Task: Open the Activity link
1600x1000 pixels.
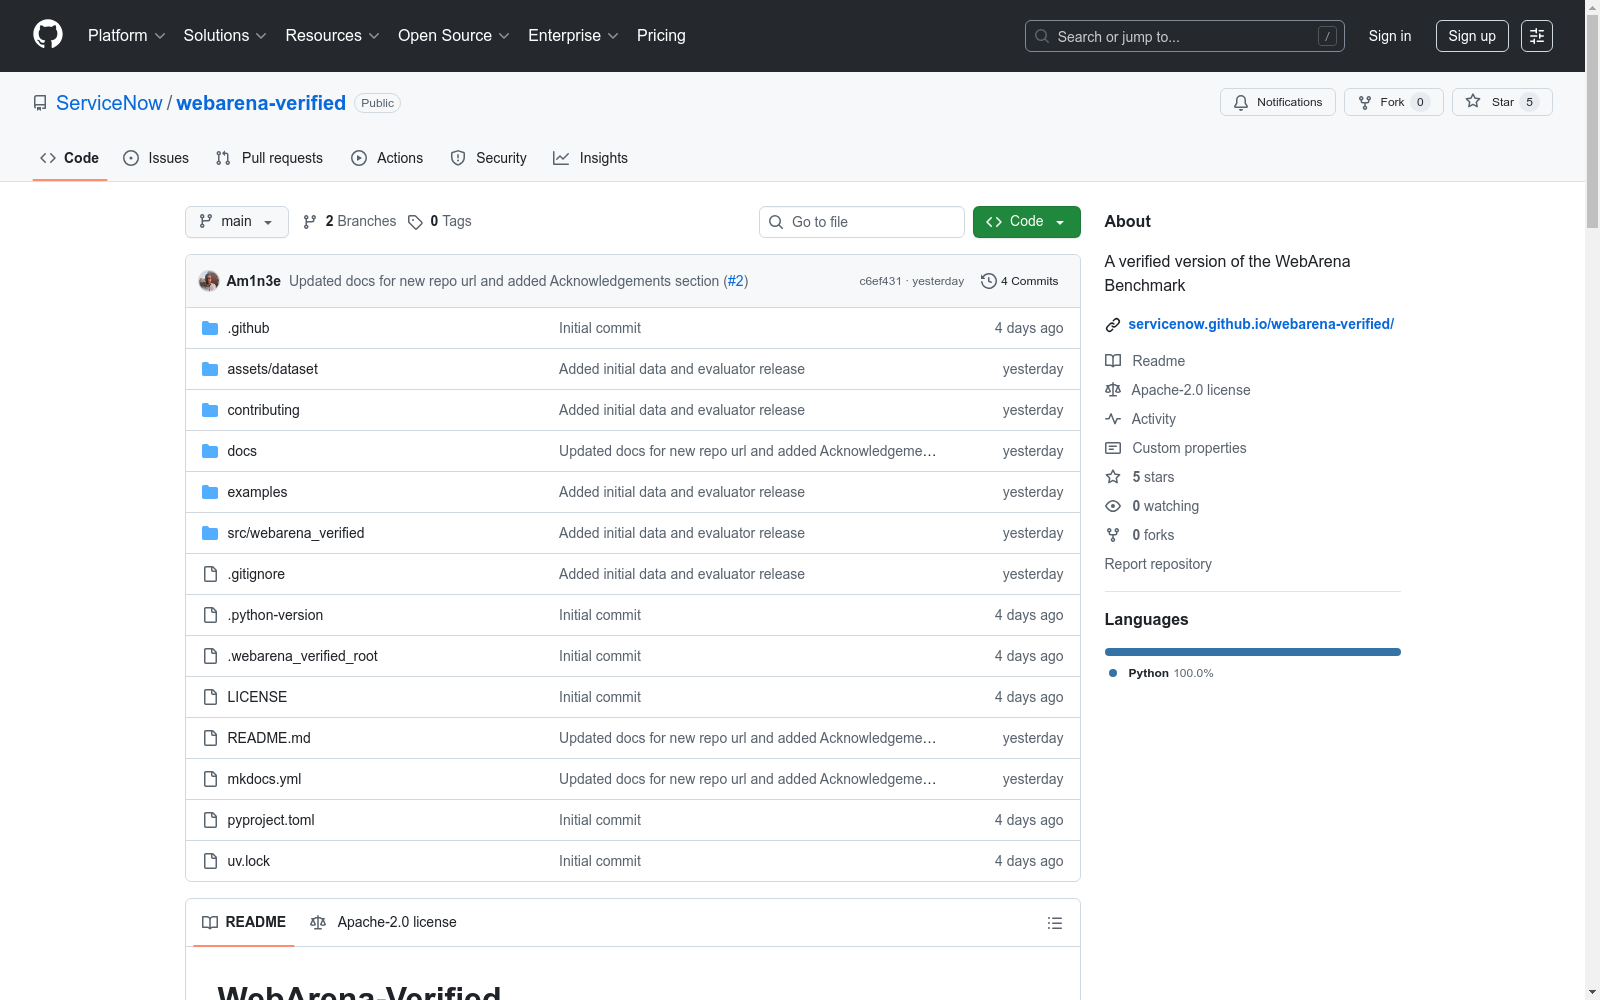Action: pyautogui.click(x=1141, y=419)
